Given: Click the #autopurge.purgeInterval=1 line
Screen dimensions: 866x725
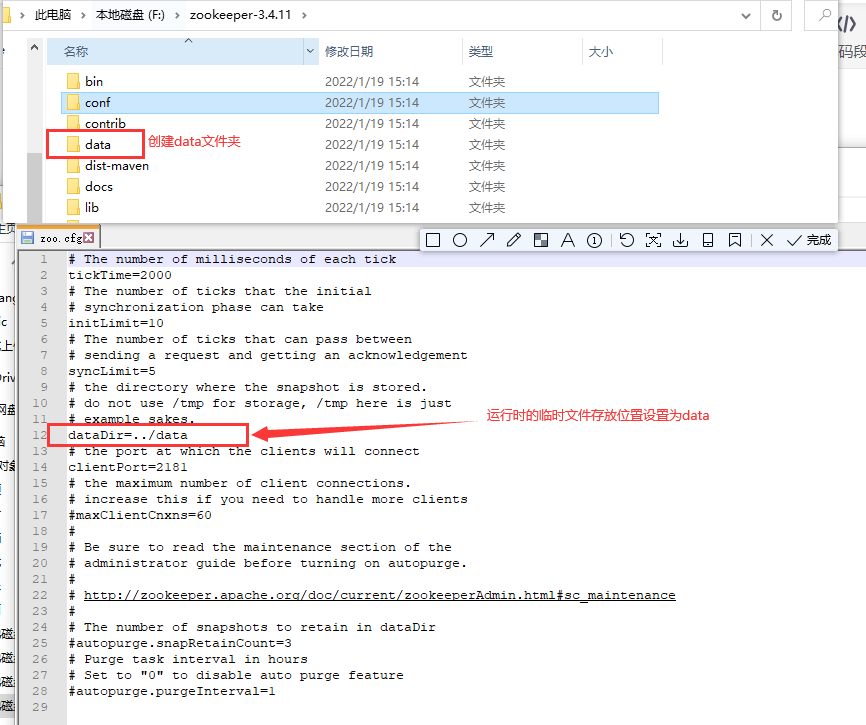Looking at the screenshot, I should pyautogui.click(x=172, y=691).
